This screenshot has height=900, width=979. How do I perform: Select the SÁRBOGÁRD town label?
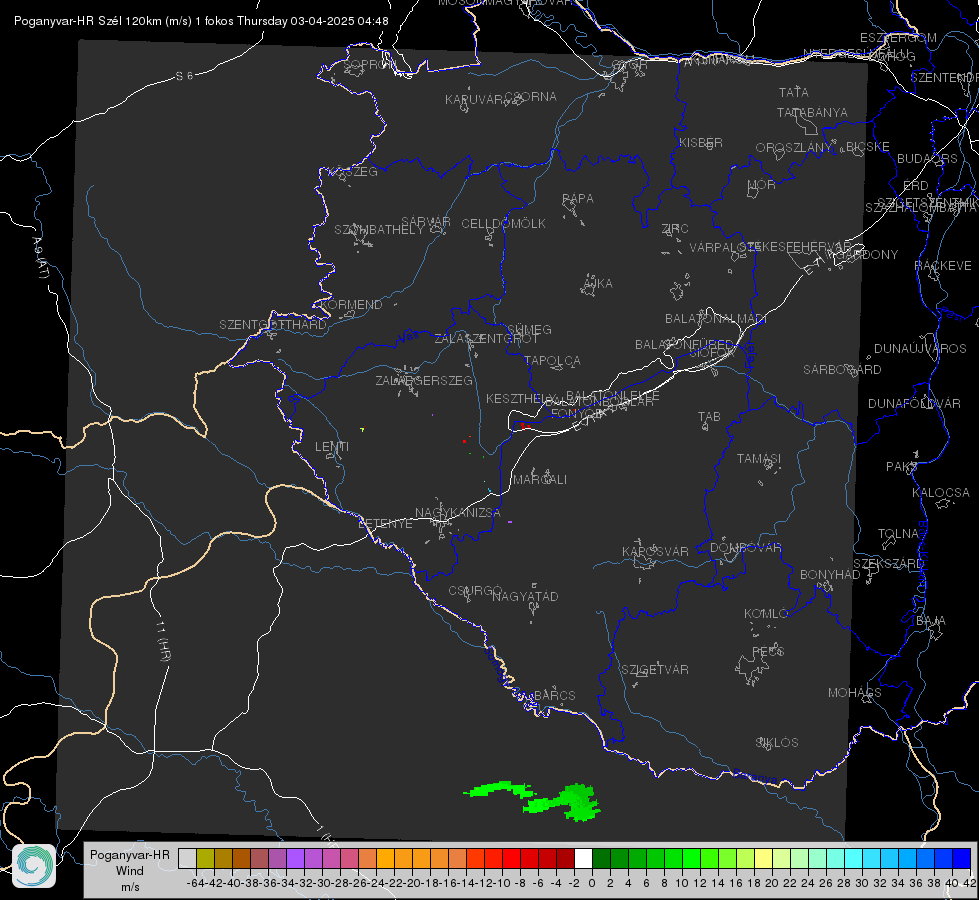click(842, 370)
